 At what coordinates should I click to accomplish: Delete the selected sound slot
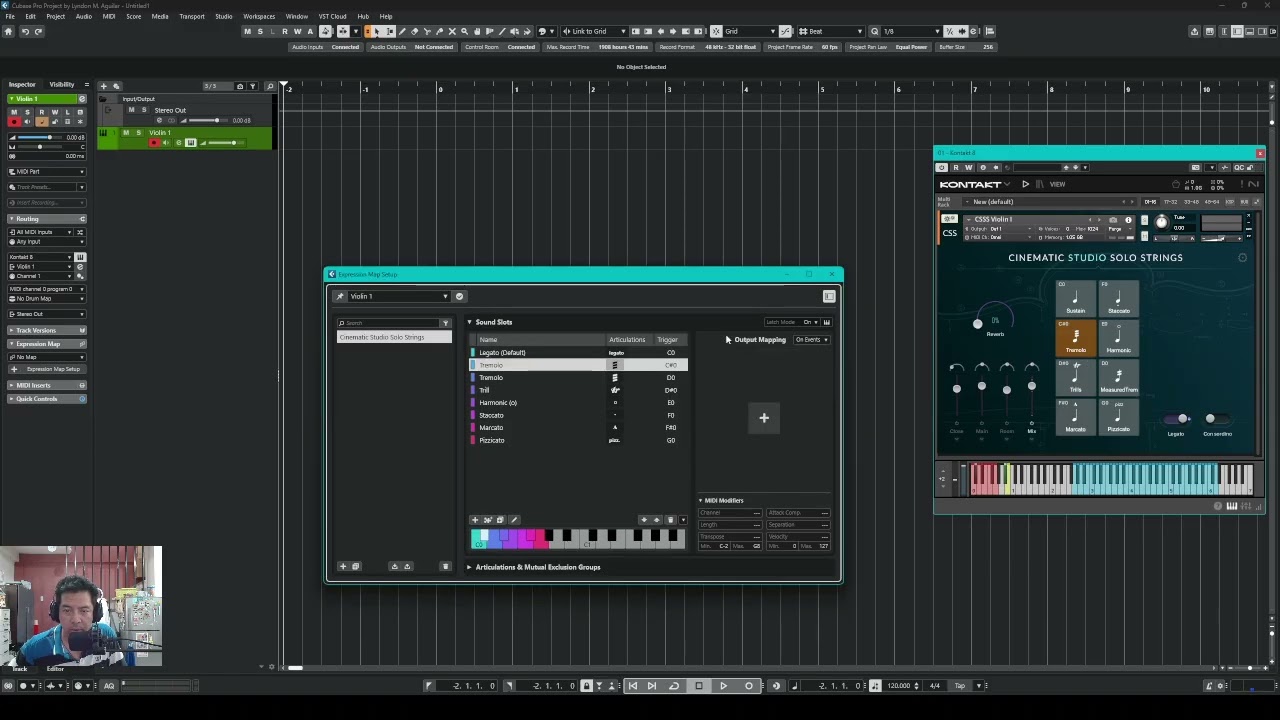670,520
